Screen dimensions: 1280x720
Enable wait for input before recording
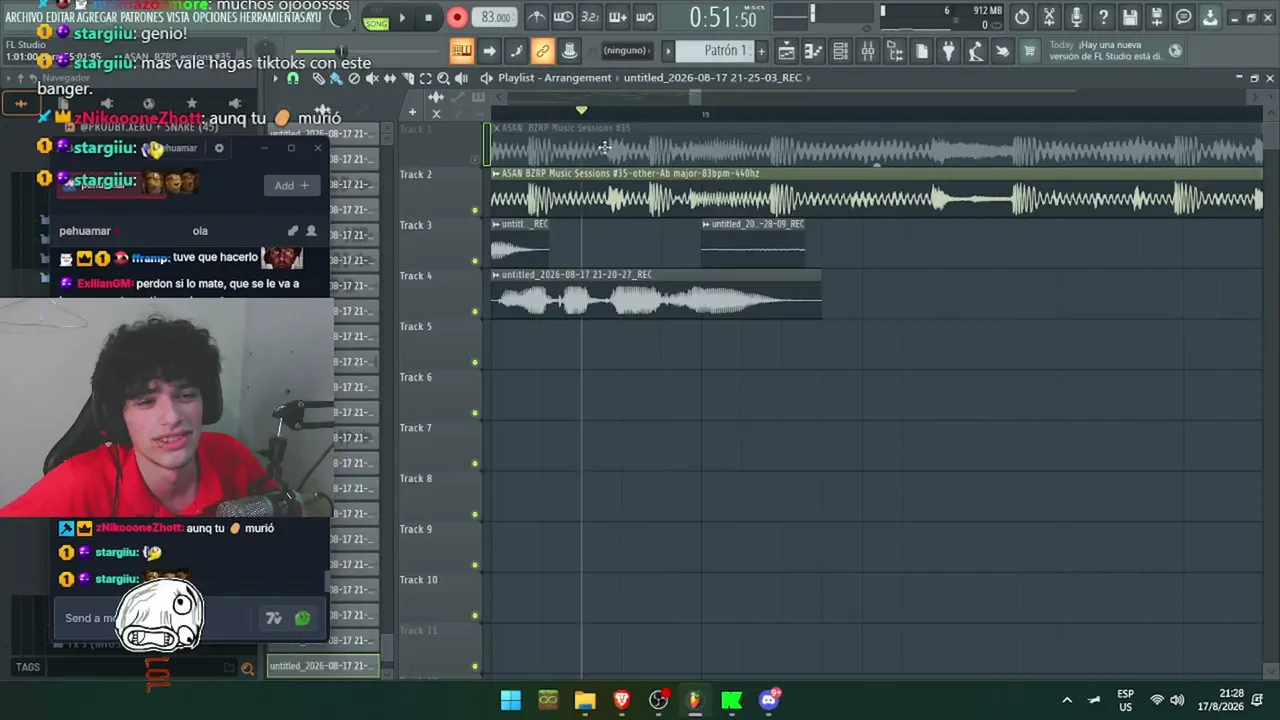point(564,17)
